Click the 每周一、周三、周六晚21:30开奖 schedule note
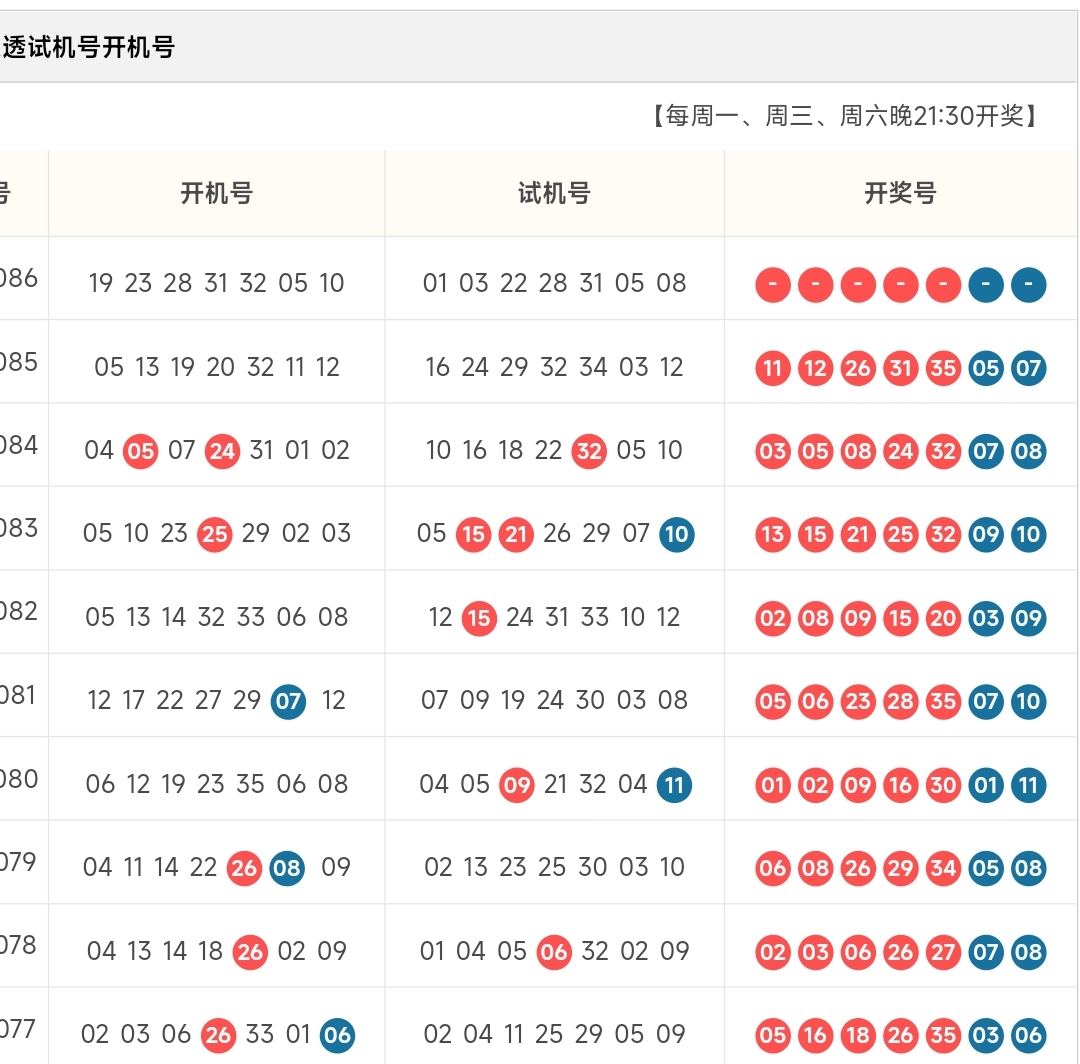Image resolution: width=1080 pixels, height=1064 pixels. pos(844,116)
